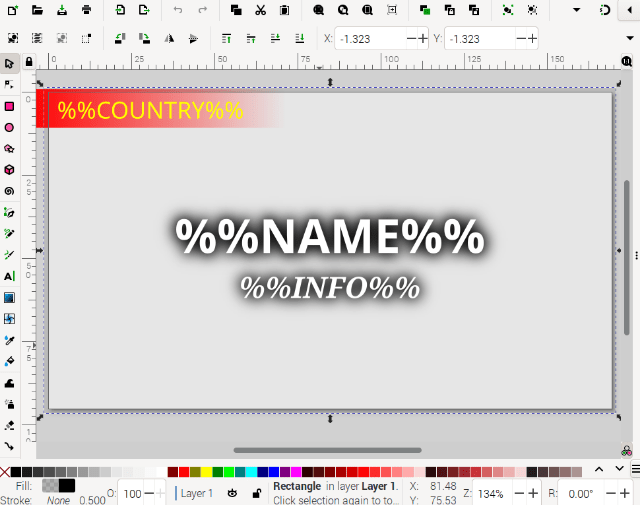Pick the yellow palette swatch
Viewport: 640px width, 505px height.
tap(207, 472)
